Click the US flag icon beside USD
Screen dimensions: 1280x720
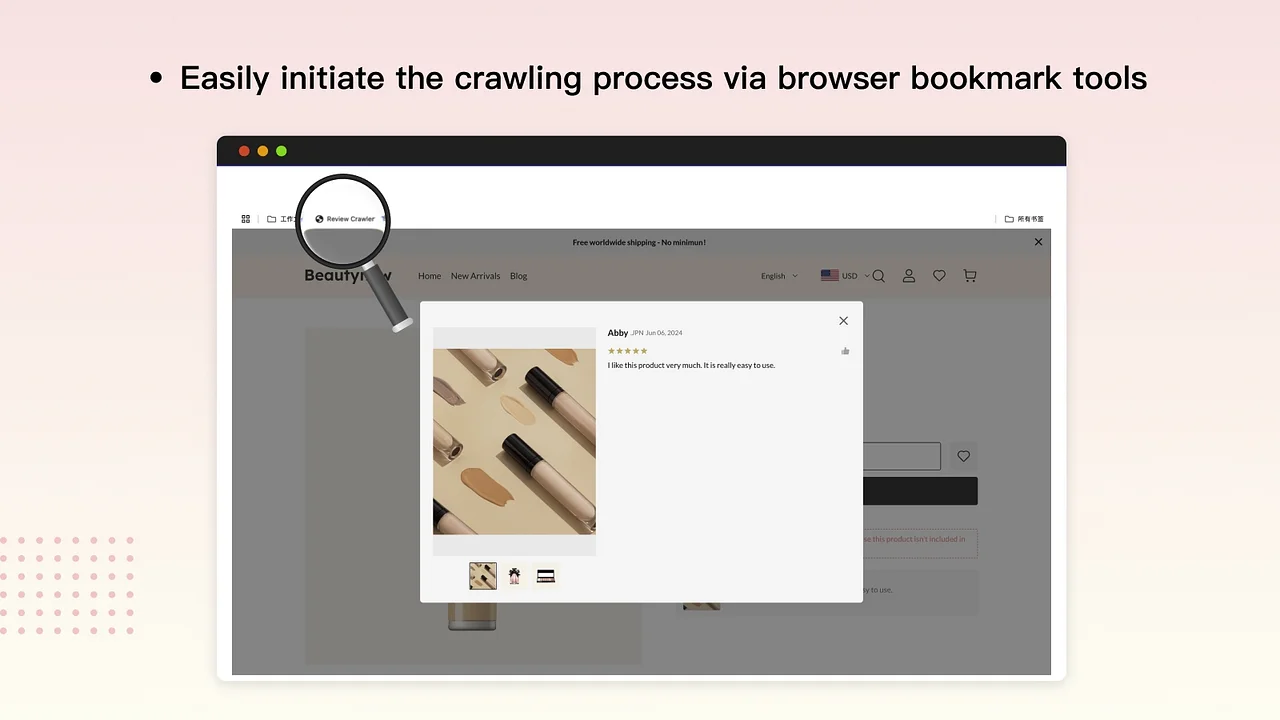tap(830, 275)
